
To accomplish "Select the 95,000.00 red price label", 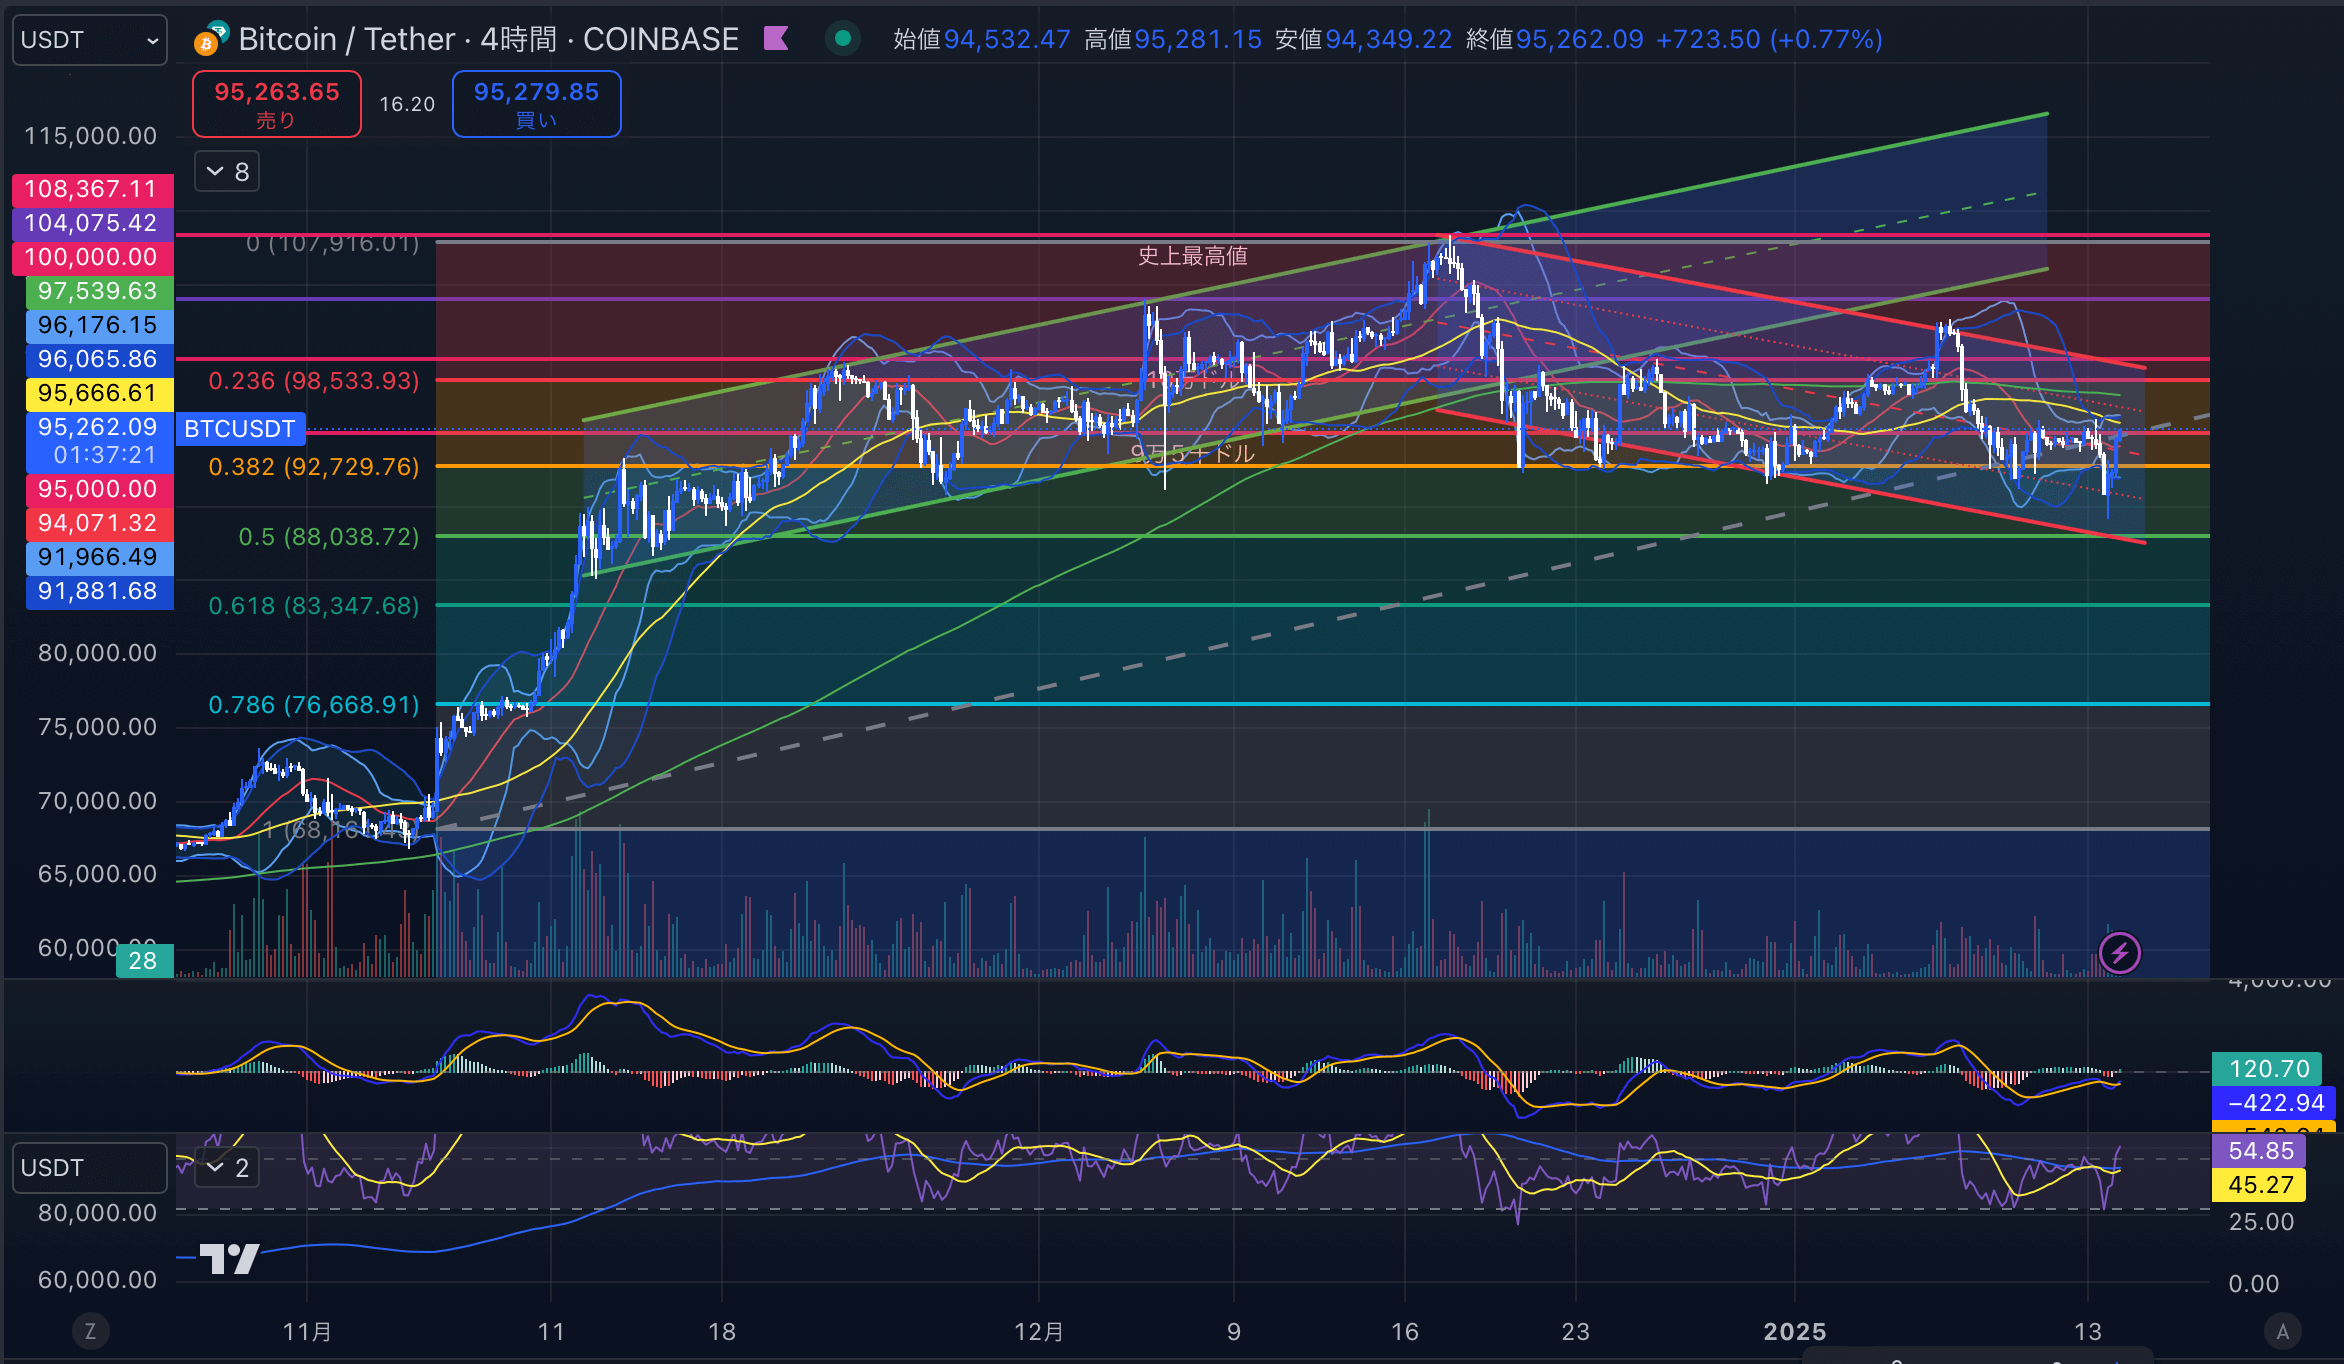I will tap(98, 489).
